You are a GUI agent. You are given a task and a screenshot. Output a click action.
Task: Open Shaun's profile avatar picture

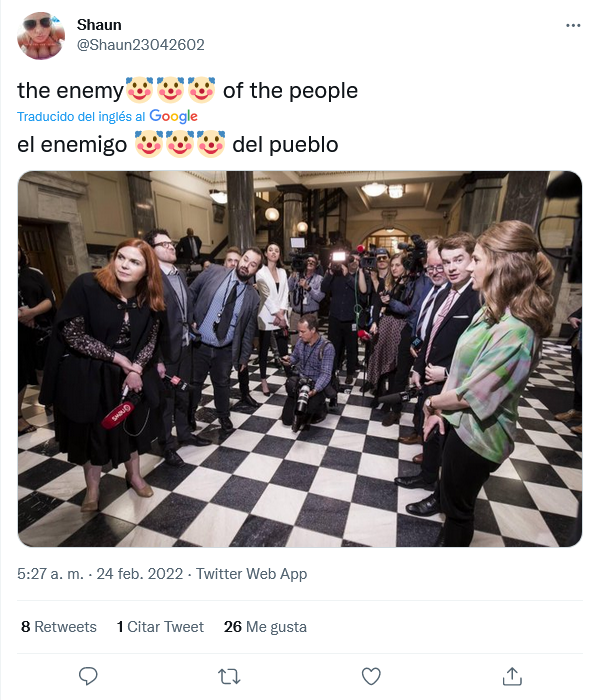(41, 36)
